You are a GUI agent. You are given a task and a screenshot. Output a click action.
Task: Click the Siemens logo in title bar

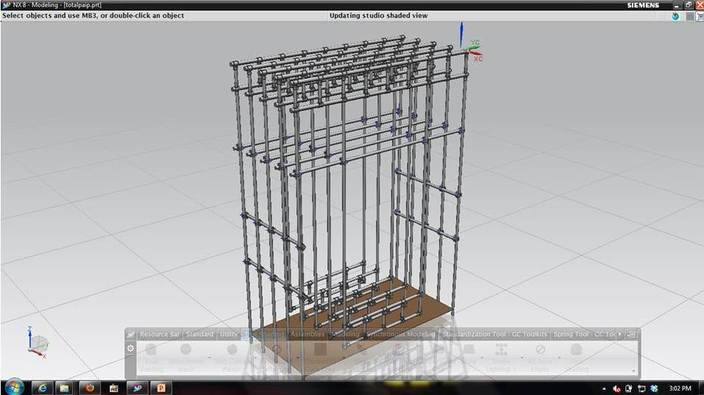point(643,5)
